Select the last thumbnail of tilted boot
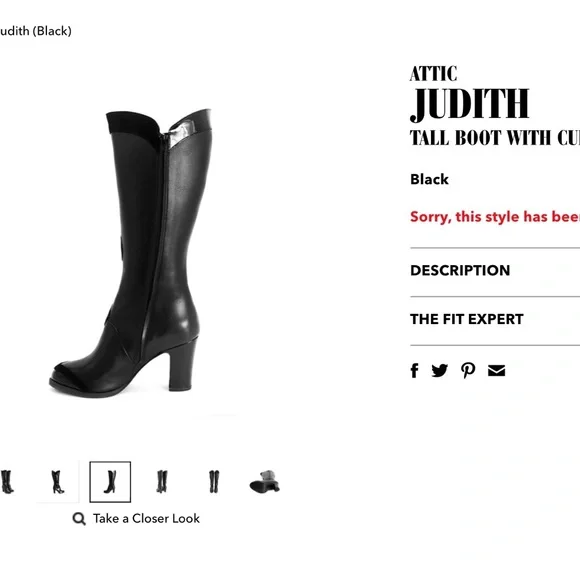 pos(265,481)
